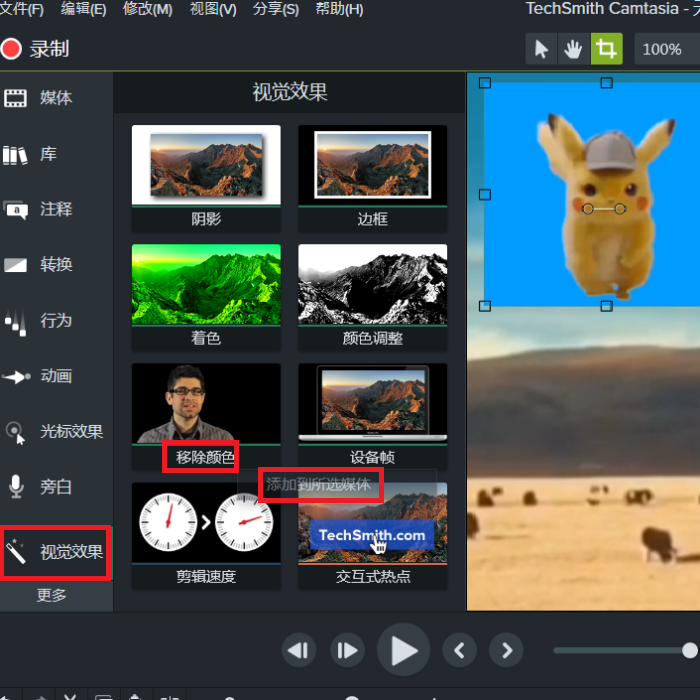
Task: Click the 阴影 effect label
Action: pyautogui.click(x=206, y=219)
